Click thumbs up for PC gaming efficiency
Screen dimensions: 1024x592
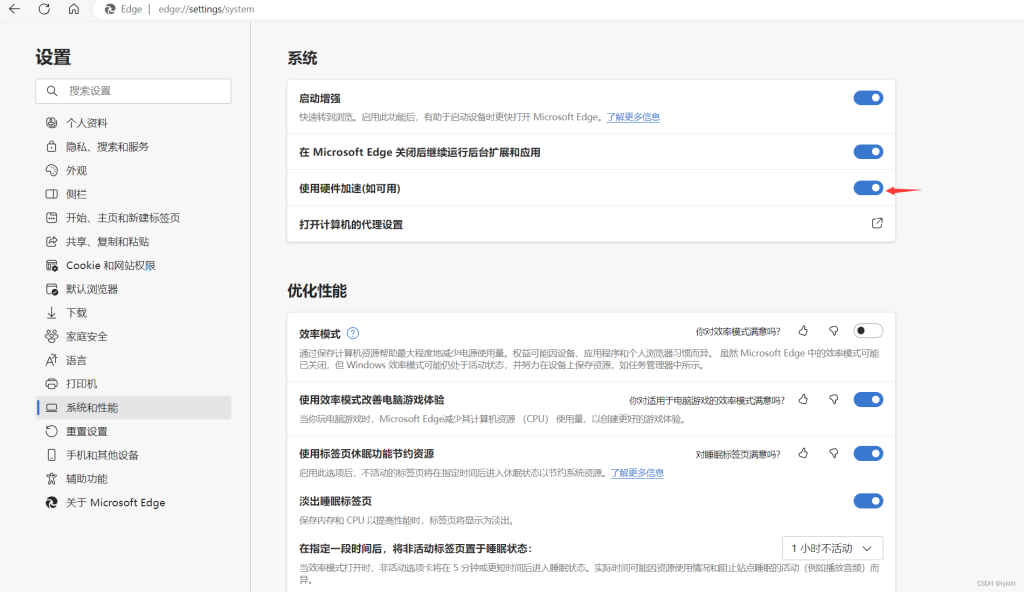803,399
